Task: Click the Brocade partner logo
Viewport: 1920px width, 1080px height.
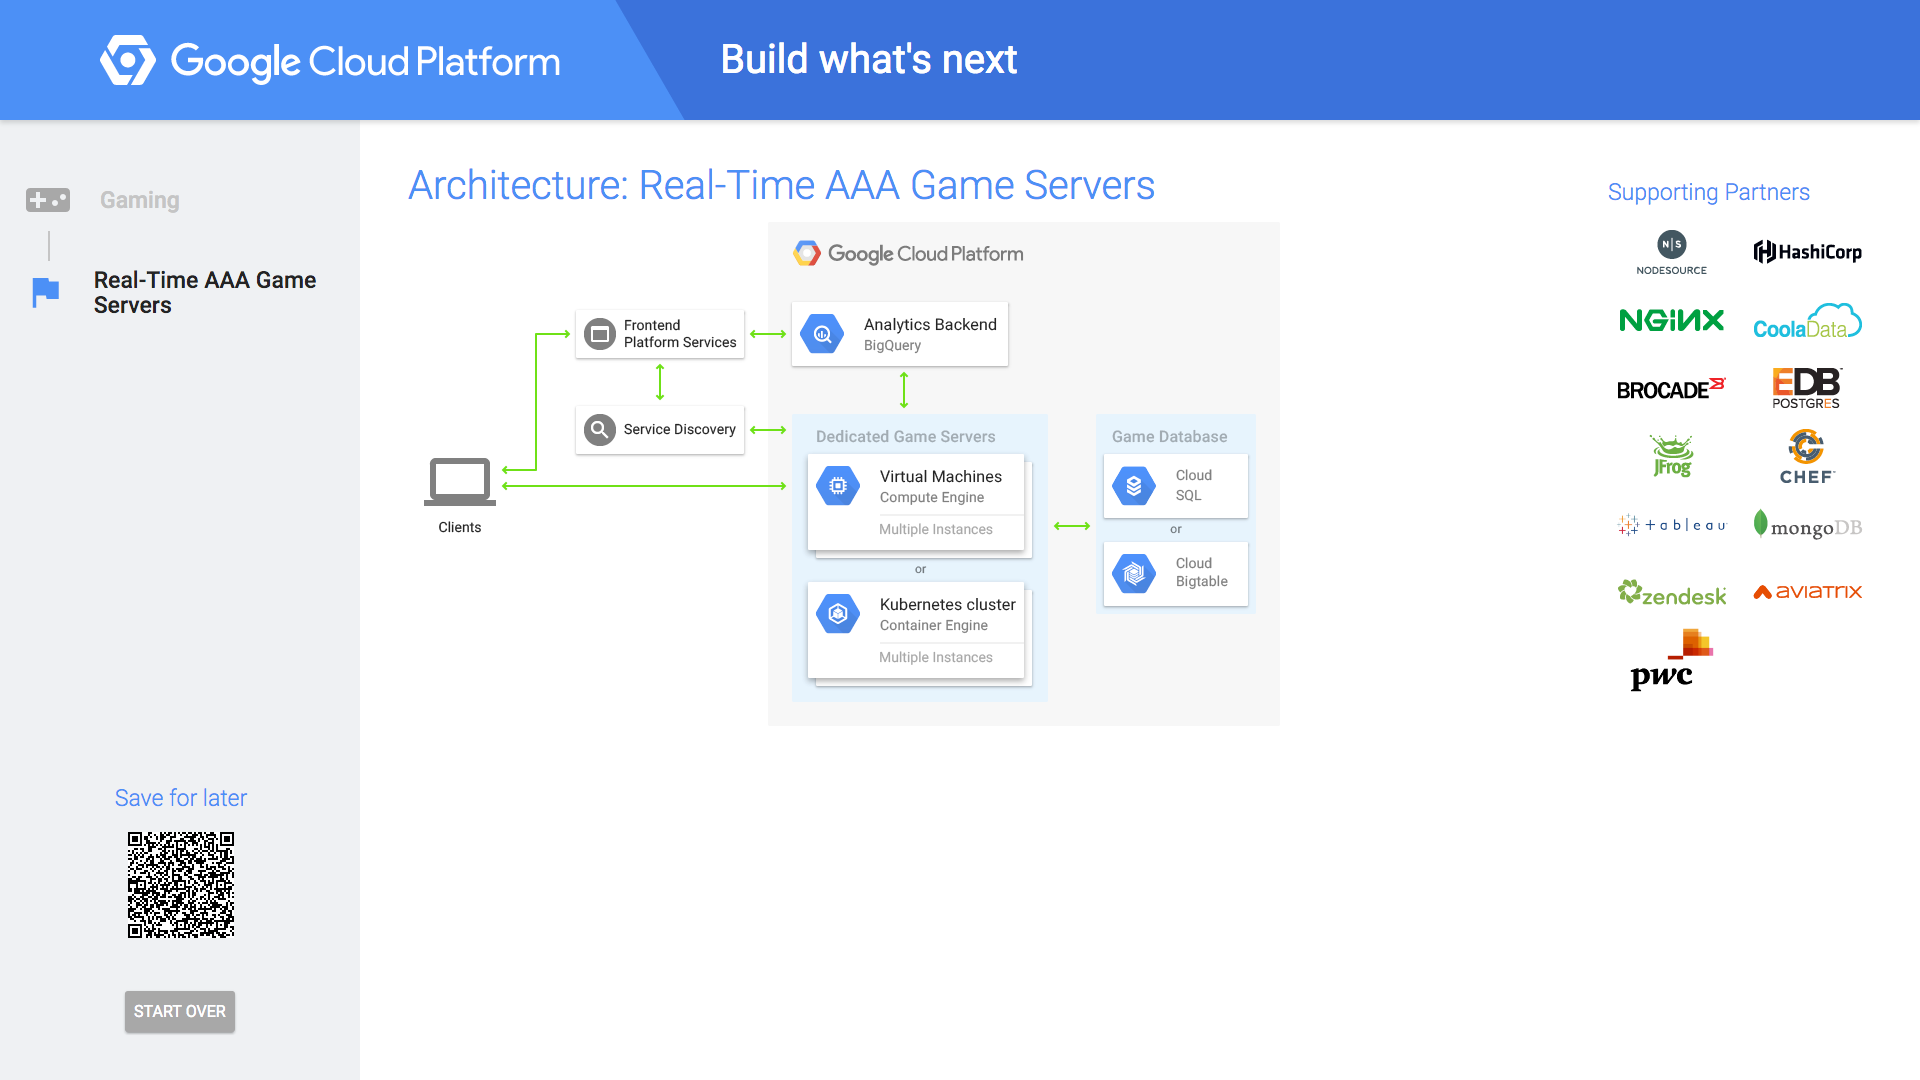Action: [x=1672, y=389]
